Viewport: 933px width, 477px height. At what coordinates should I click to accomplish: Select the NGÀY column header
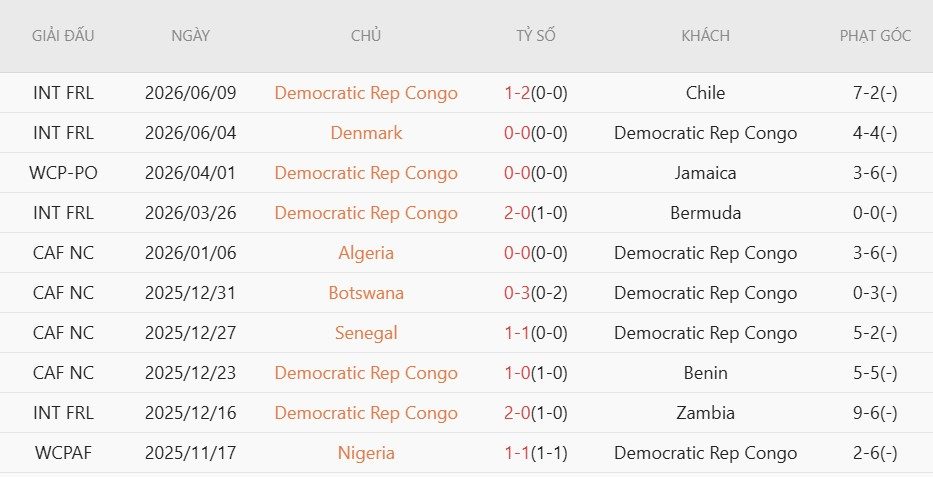pos(190,36)
